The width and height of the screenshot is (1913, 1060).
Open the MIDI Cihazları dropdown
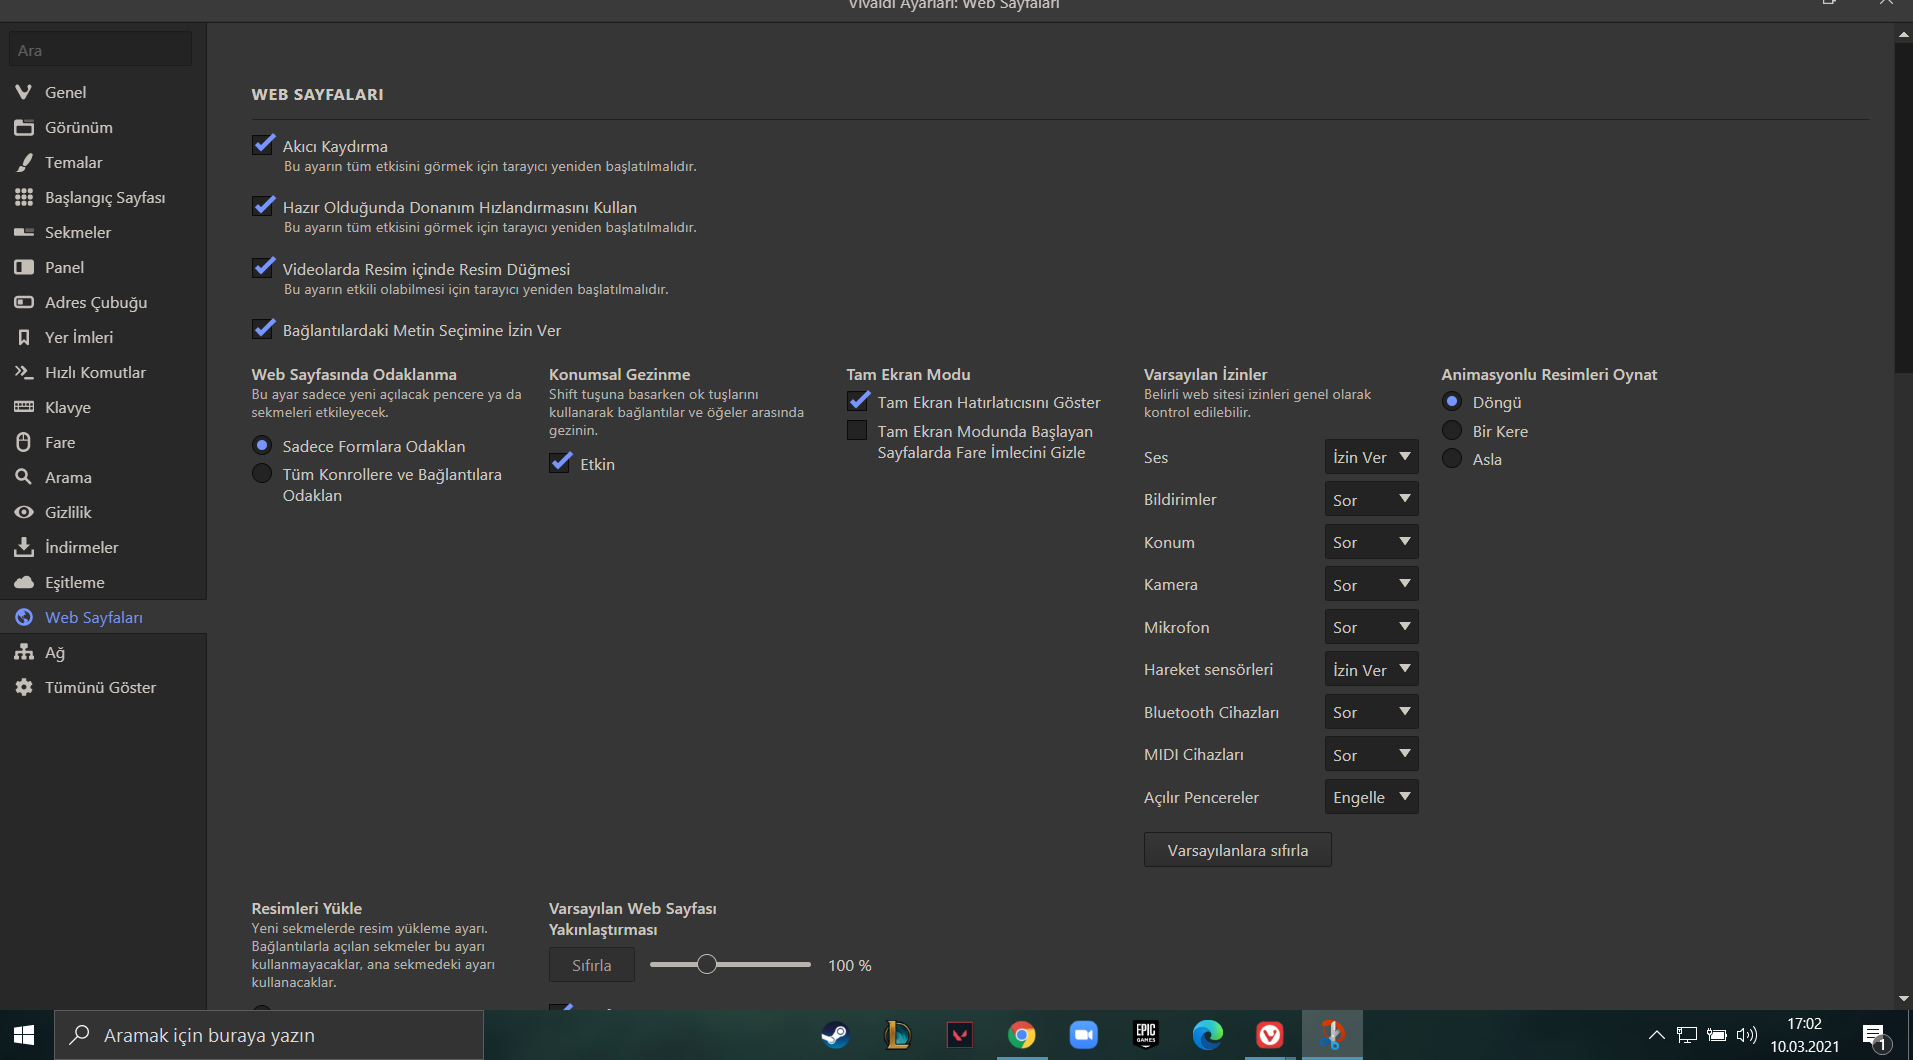point(1371,754)
